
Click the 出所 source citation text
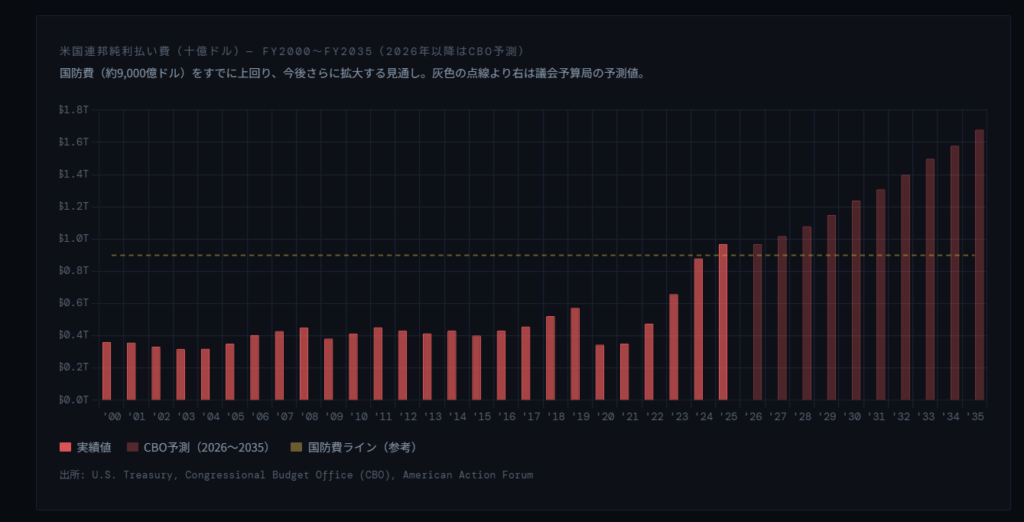click(296, 475)
